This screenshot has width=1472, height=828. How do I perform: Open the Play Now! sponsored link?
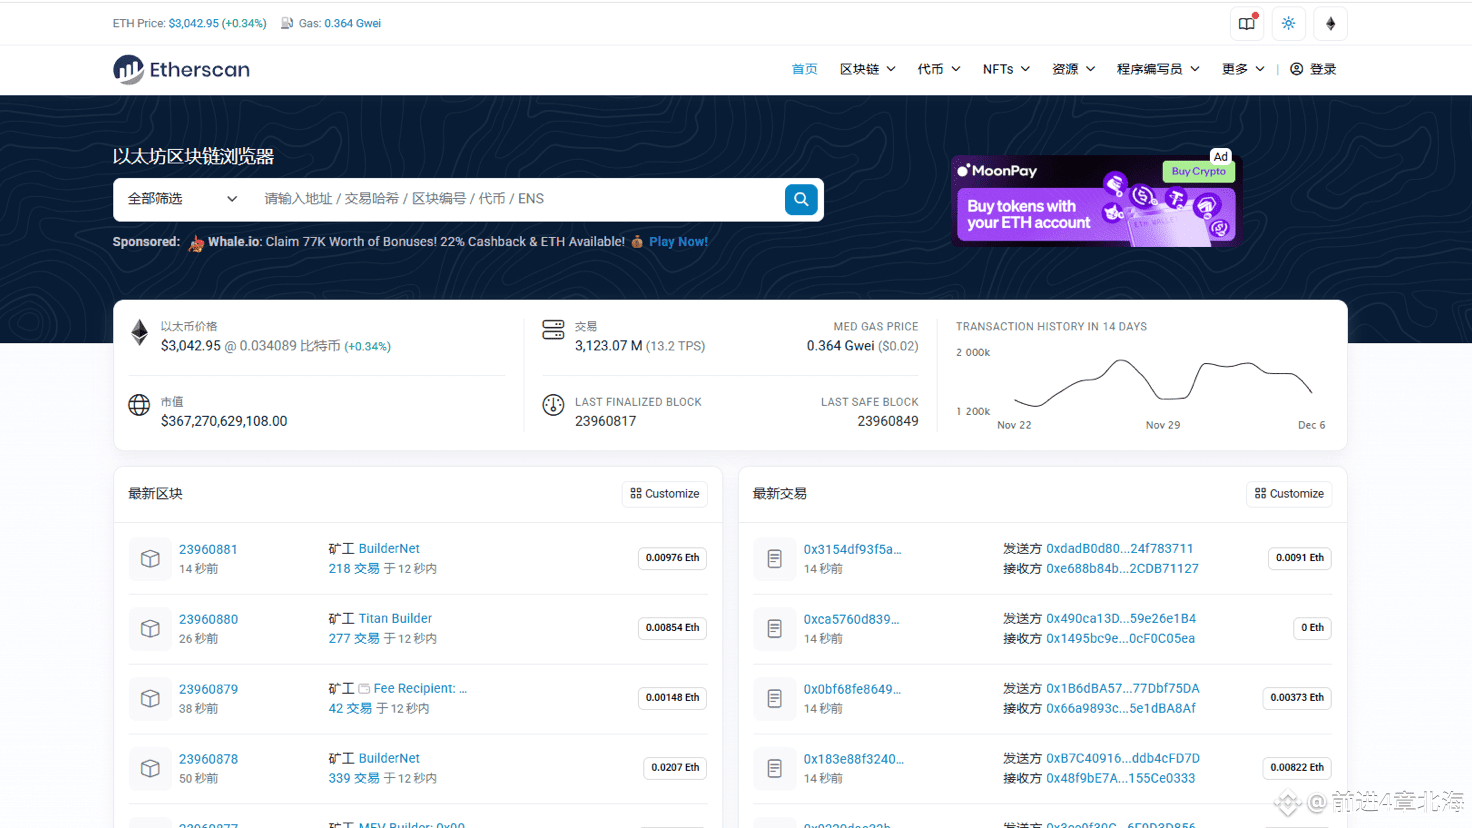(x=678, y=242)
